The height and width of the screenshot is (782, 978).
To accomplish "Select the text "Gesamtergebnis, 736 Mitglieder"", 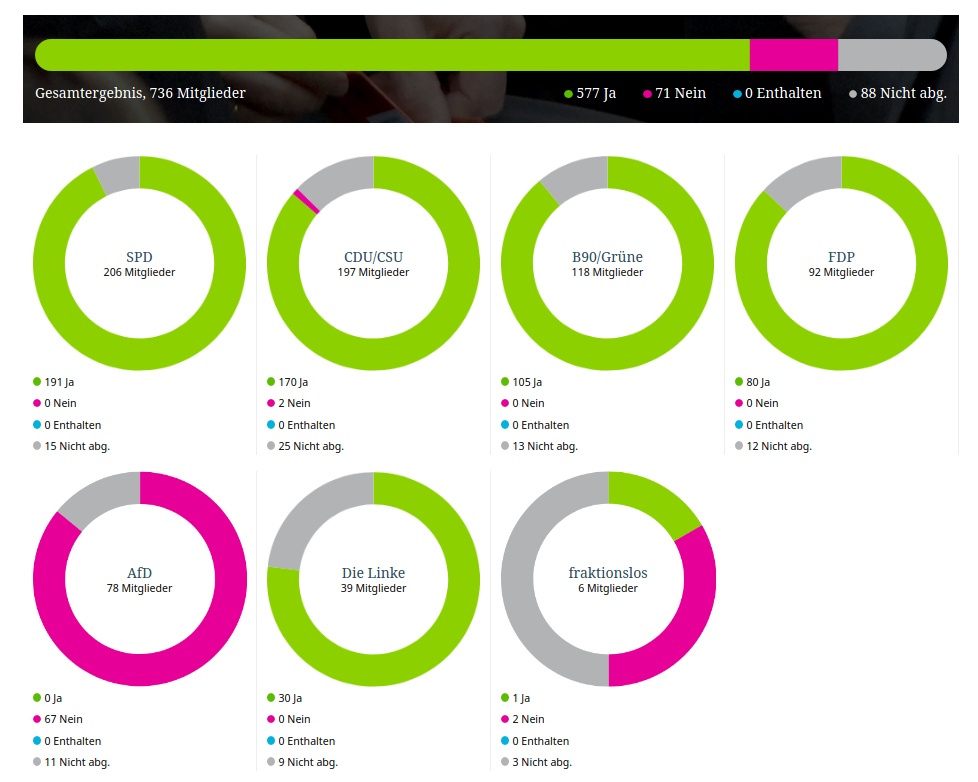I will [140, 93].
